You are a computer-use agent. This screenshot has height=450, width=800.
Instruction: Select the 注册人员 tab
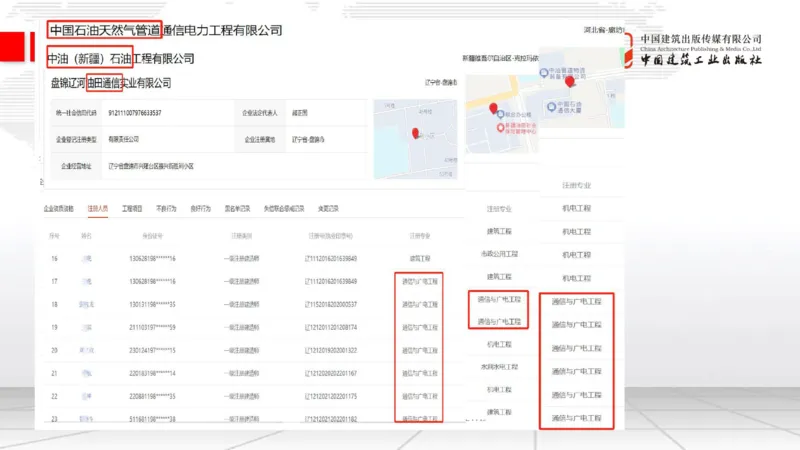coord(97,209)
